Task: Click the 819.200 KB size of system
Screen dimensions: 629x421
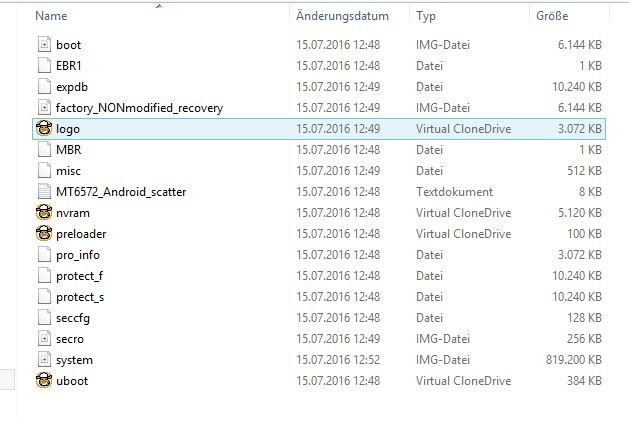Action: pos(574,360)
